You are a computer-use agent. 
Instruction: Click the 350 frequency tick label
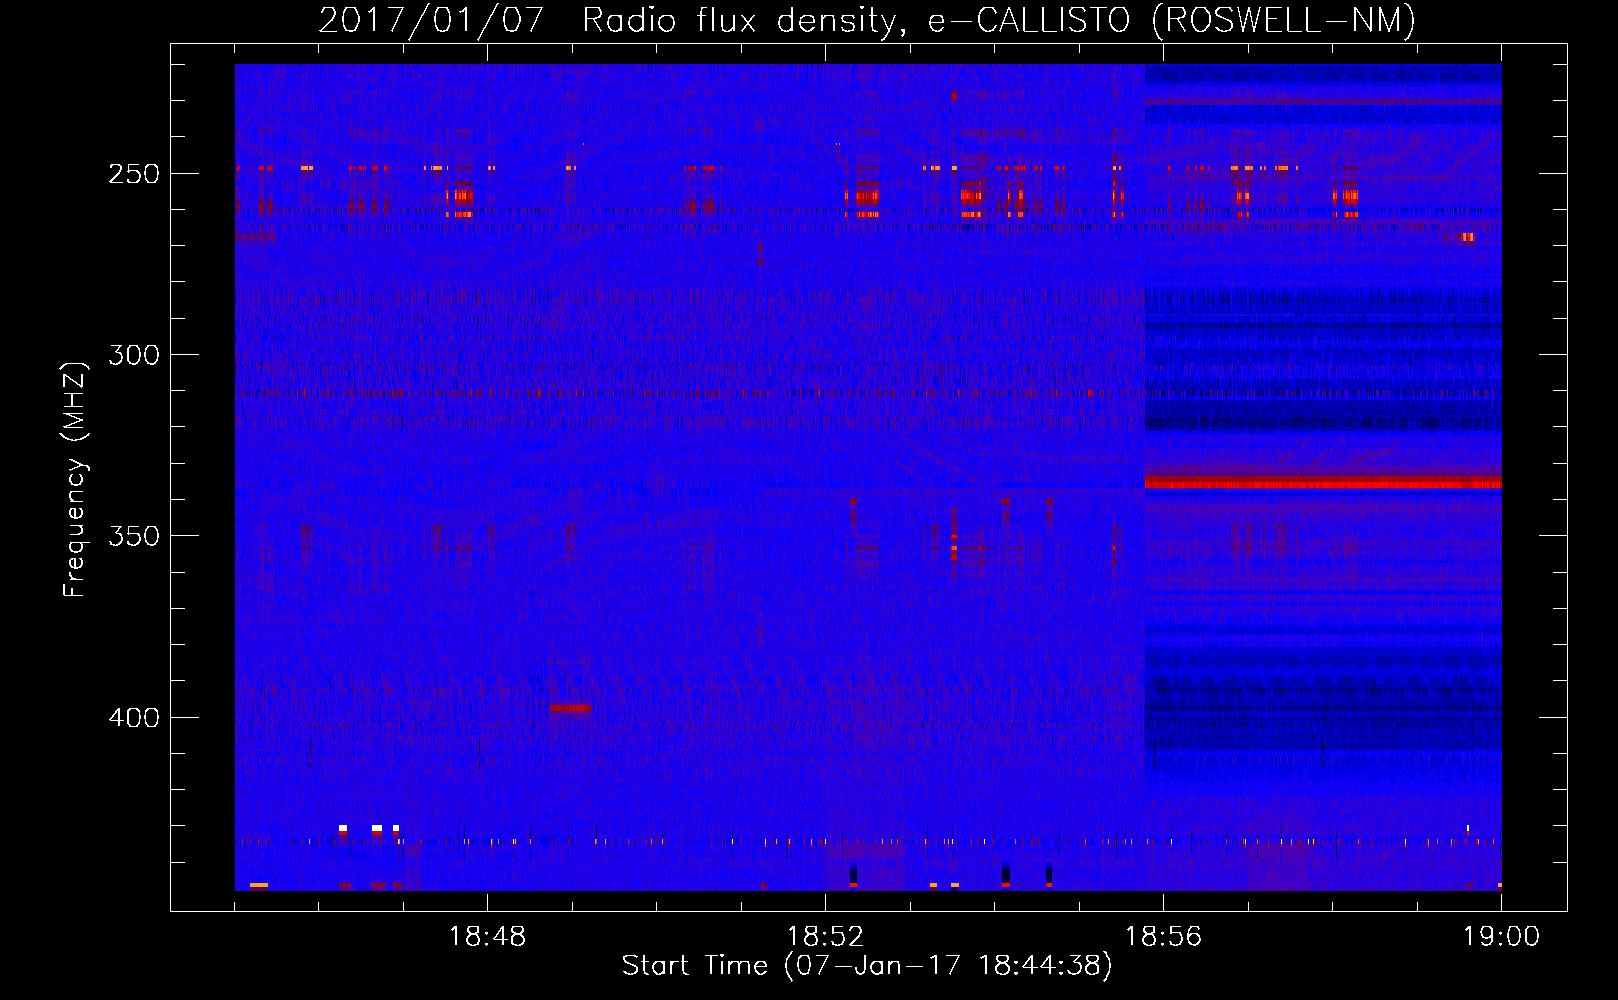134,536
